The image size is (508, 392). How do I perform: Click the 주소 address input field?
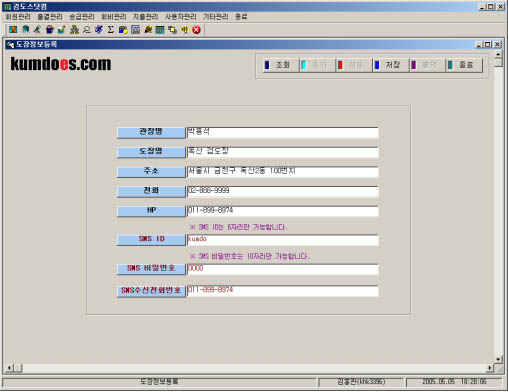point(282,172)
